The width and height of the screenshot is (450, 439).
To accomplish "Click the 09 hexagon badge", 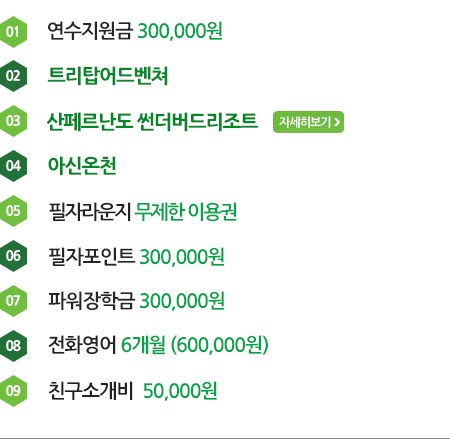I will 13,391.
